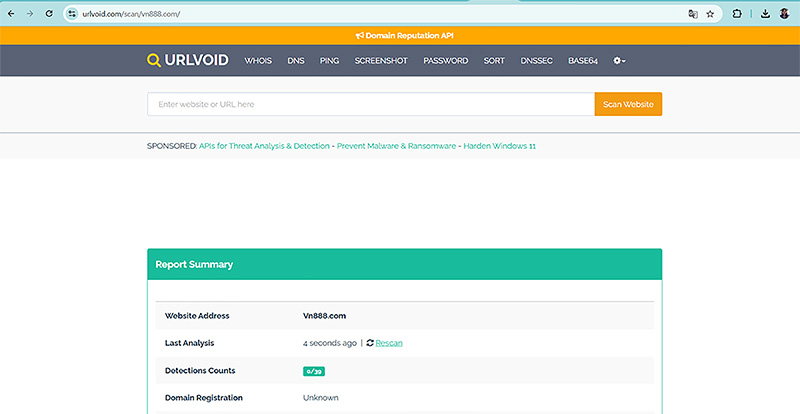Focus the 'Enter website or URL here' field
800x414 pixels.
[371, 104]
